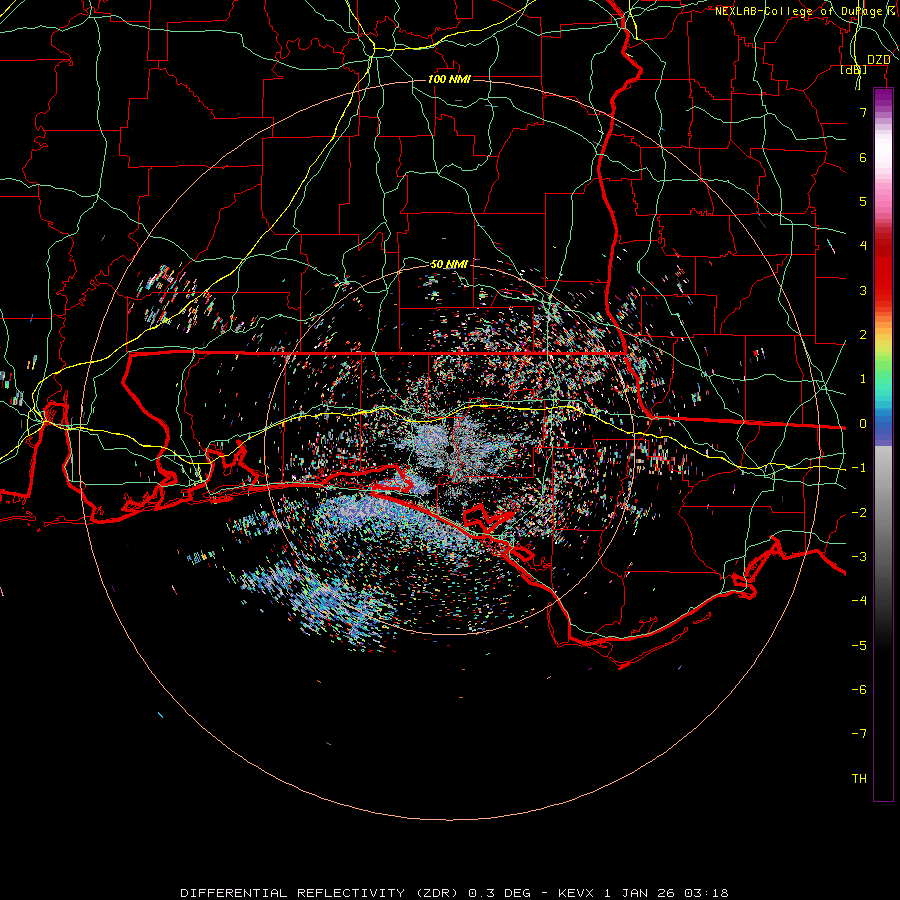
Task: Click the "03:18" time in the caption
Action: [x=709, y=893]
